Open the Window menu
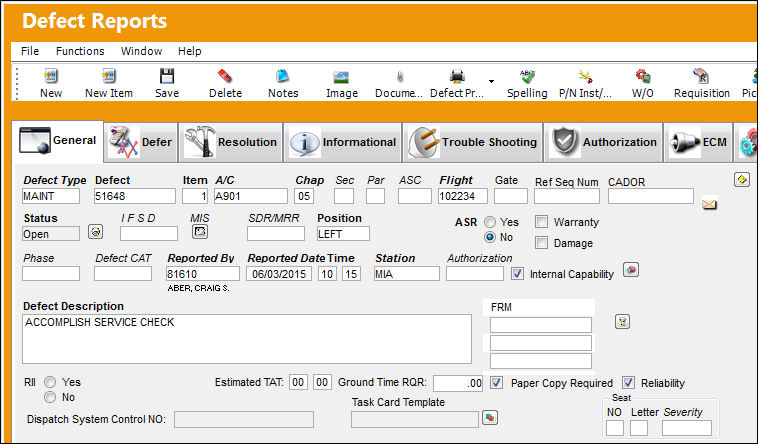Image resolution: width=758 pixels, height=444 pixels. [141, 51]
